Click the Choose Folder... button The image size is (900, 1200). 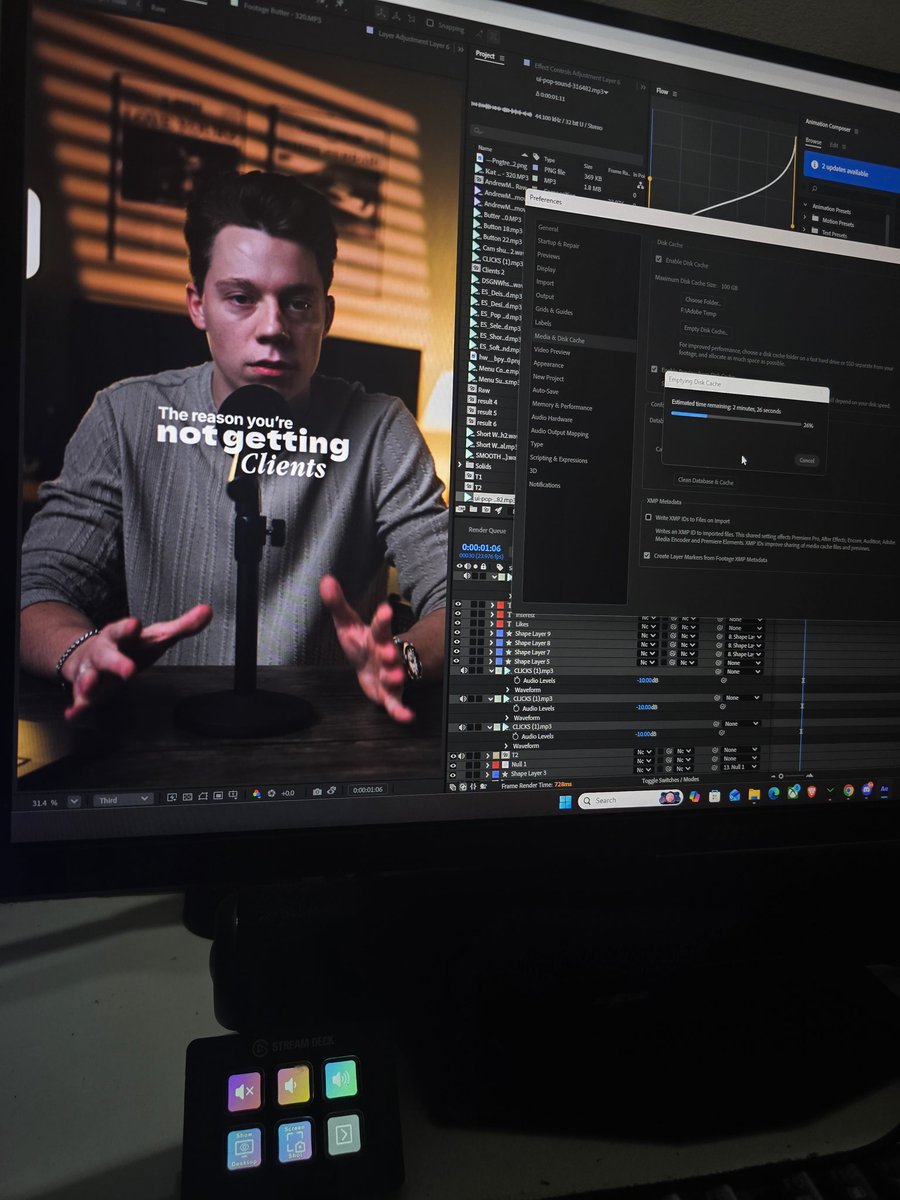coord(703,301)
